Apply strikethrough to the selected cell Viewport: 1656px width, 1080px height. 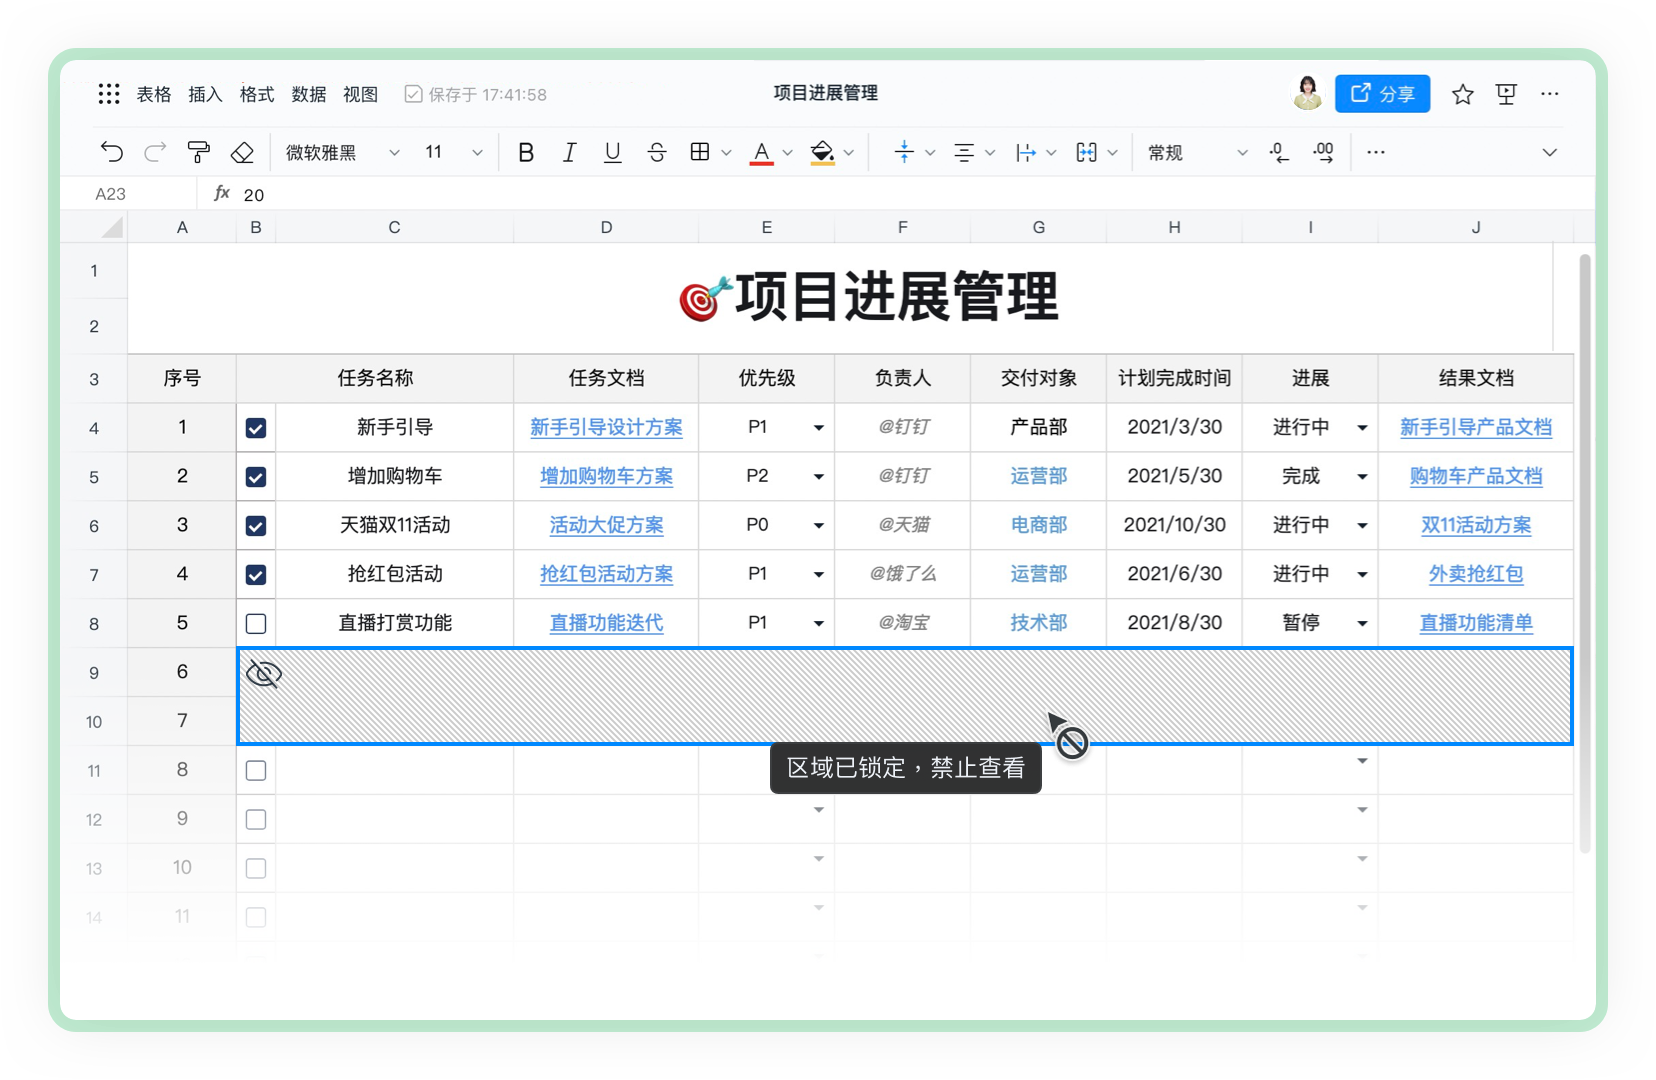coord(656,152)
